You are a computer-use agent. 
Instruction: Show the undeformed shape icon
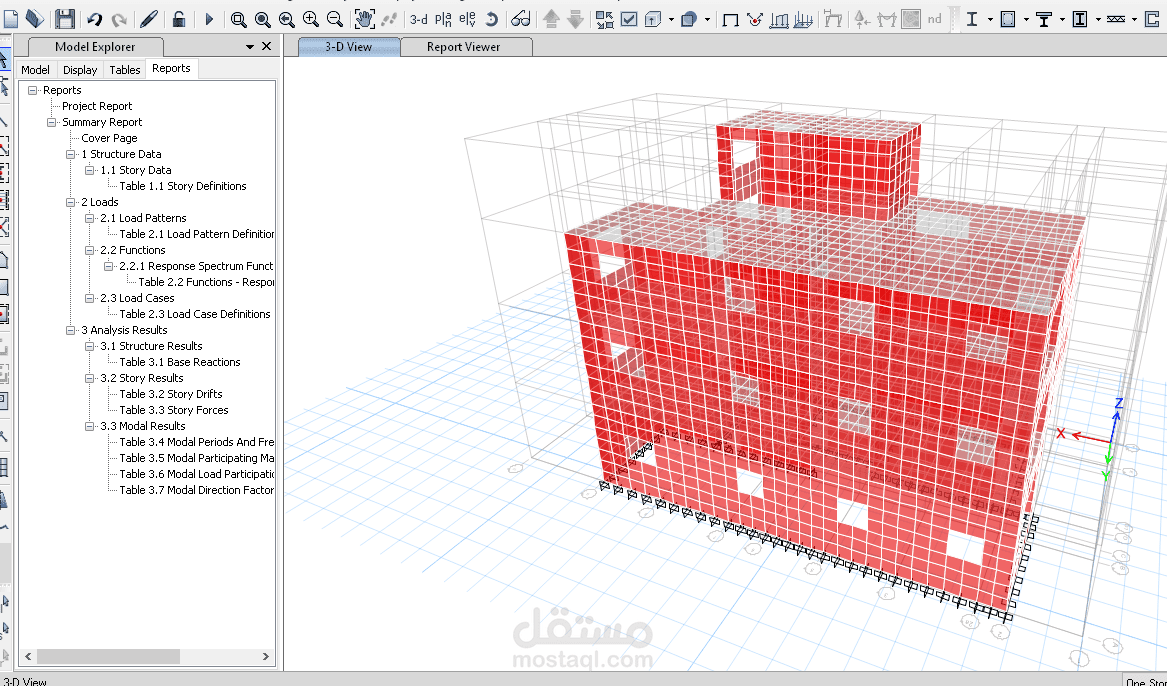tap(731, 20)
